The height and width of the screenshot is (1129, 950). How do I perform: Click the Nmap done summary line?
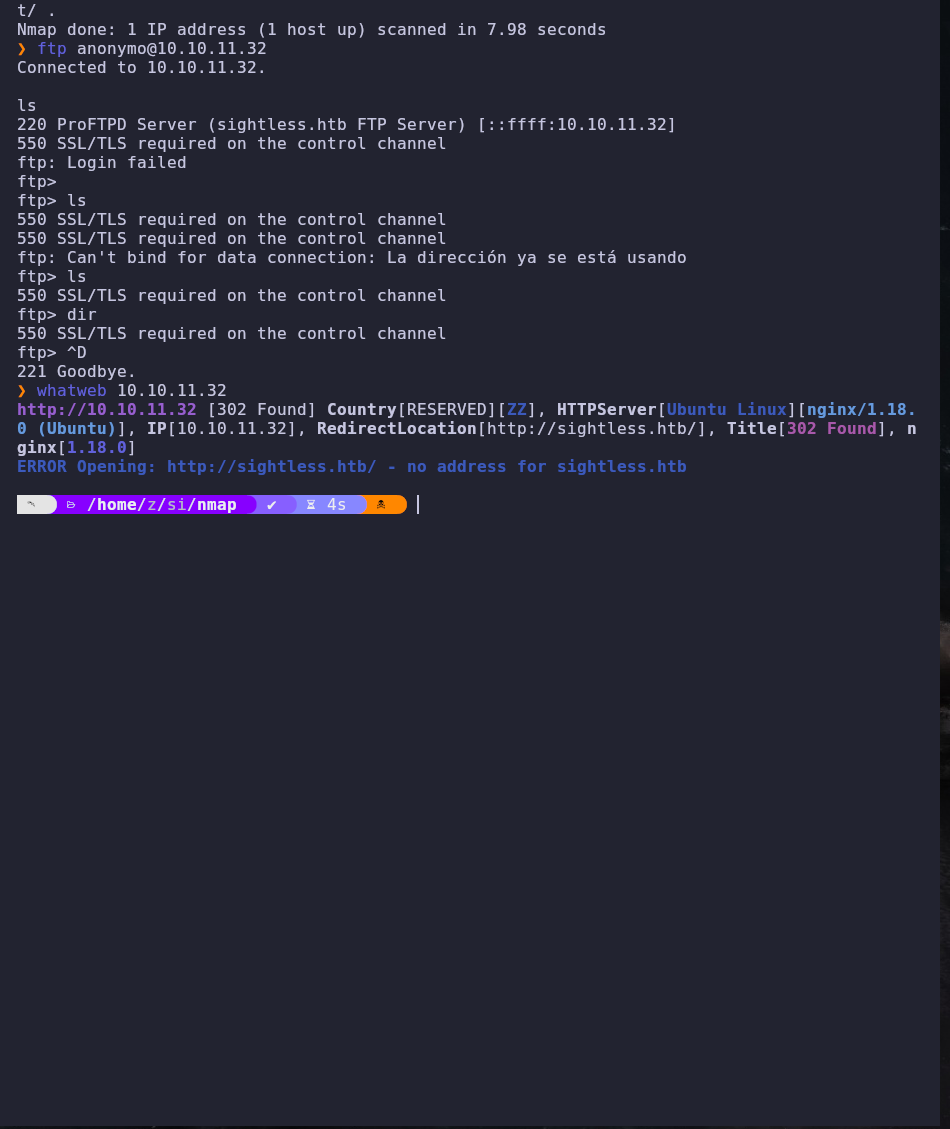[311, 30]
